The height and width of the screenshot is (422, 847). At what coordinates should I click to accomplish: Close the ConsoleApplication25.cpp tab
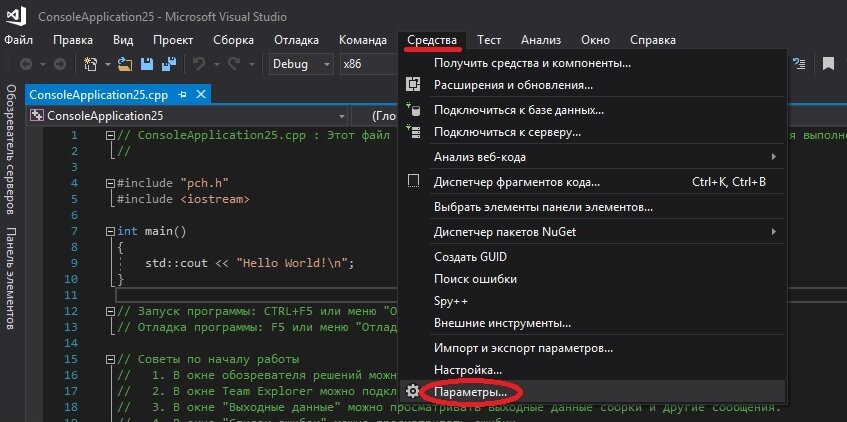coord(201,95)
